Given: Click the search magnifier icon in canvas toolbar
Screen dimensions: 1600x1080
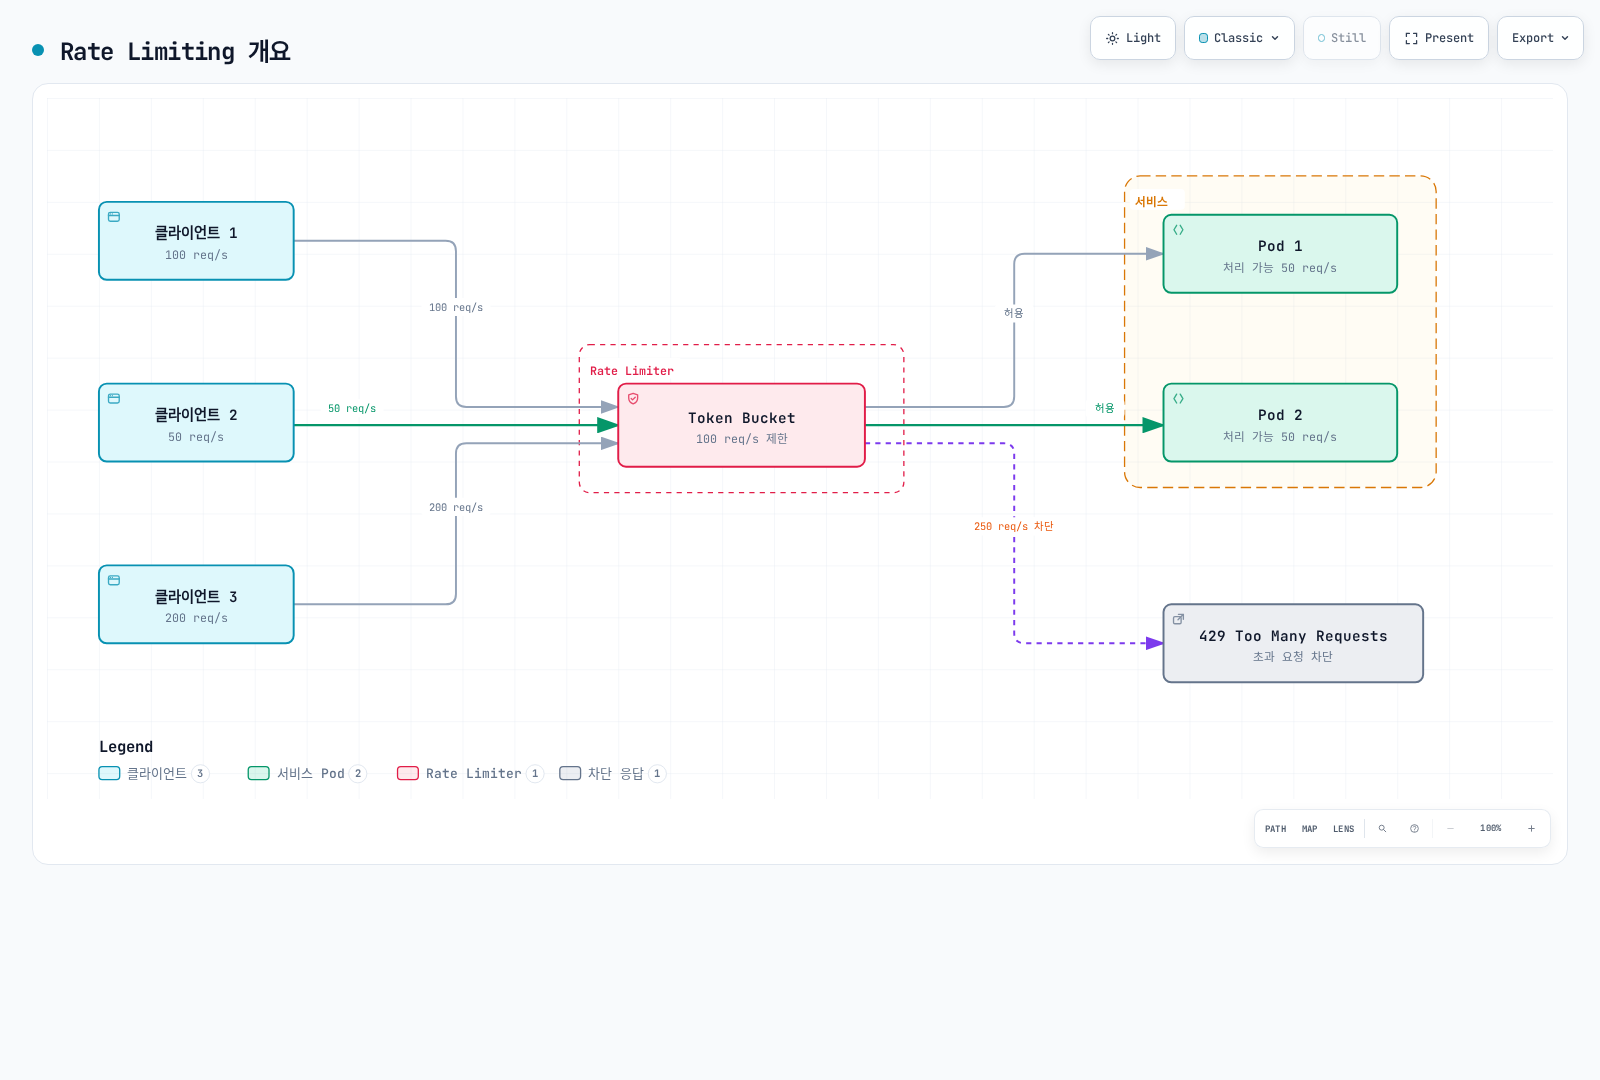Looking at the screenshot, I should [x=1382, y=829].
